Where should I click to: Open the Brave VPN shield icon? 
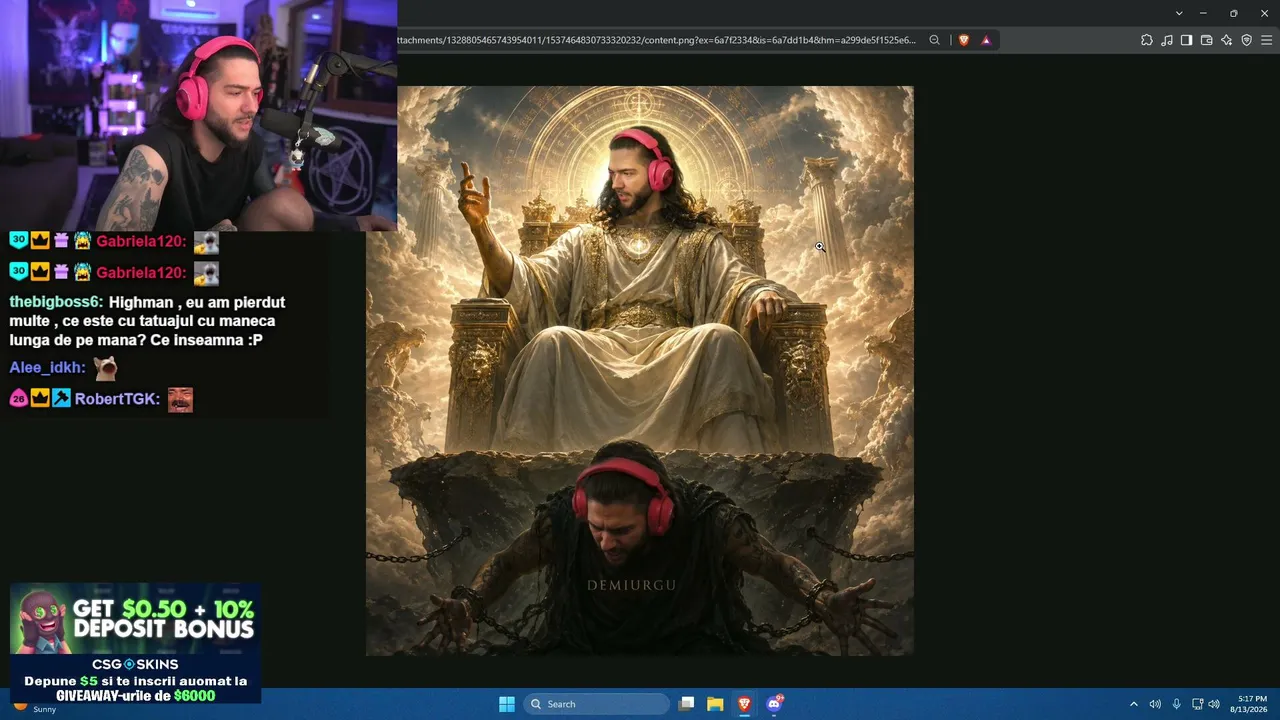tap(1246, 40)
